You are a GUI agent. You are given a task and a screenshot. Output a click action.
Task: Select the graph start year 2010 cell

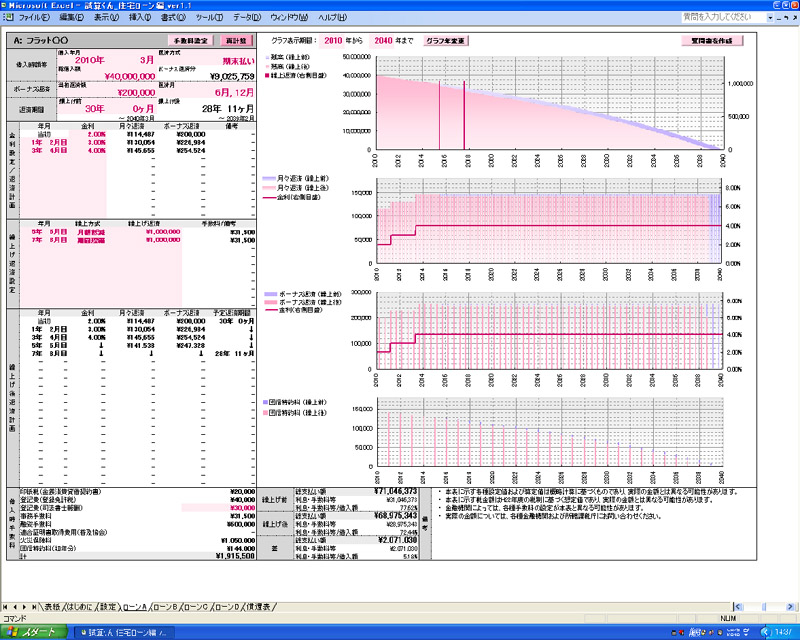coord(332,41)
